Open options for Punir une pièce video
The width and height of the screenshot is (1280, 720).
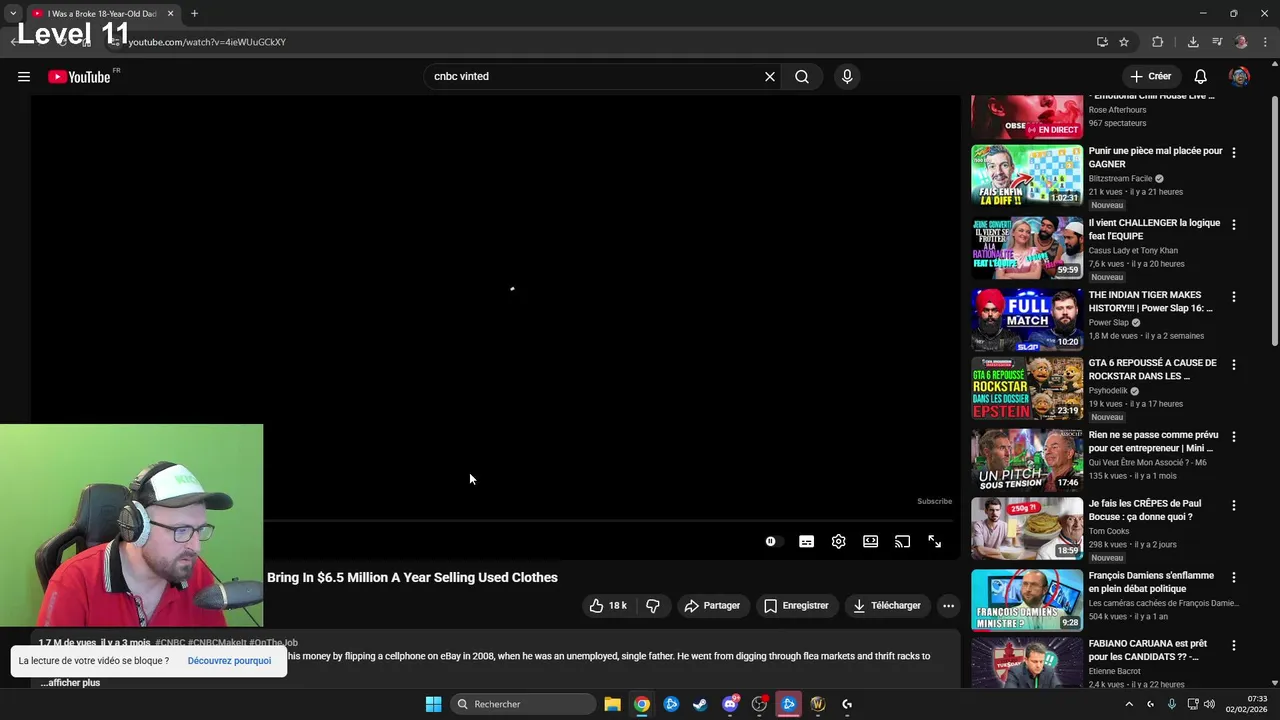coord(1233,152)
